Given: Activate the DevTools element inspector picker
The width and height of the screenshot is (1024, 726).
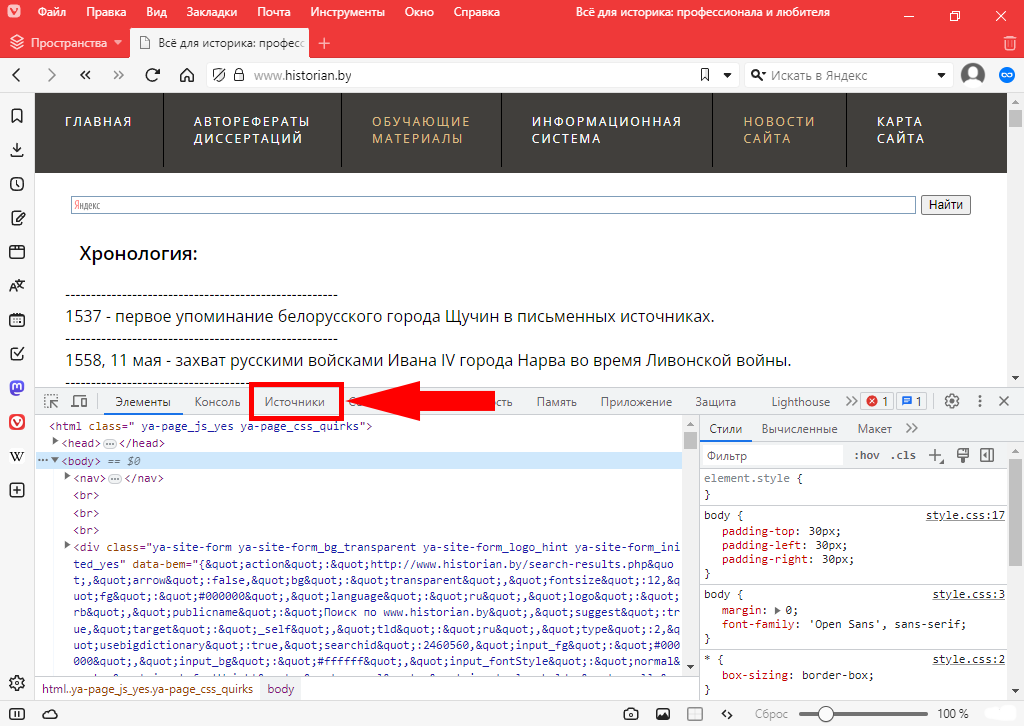Looking at the screenshot, I should point(51,402).
